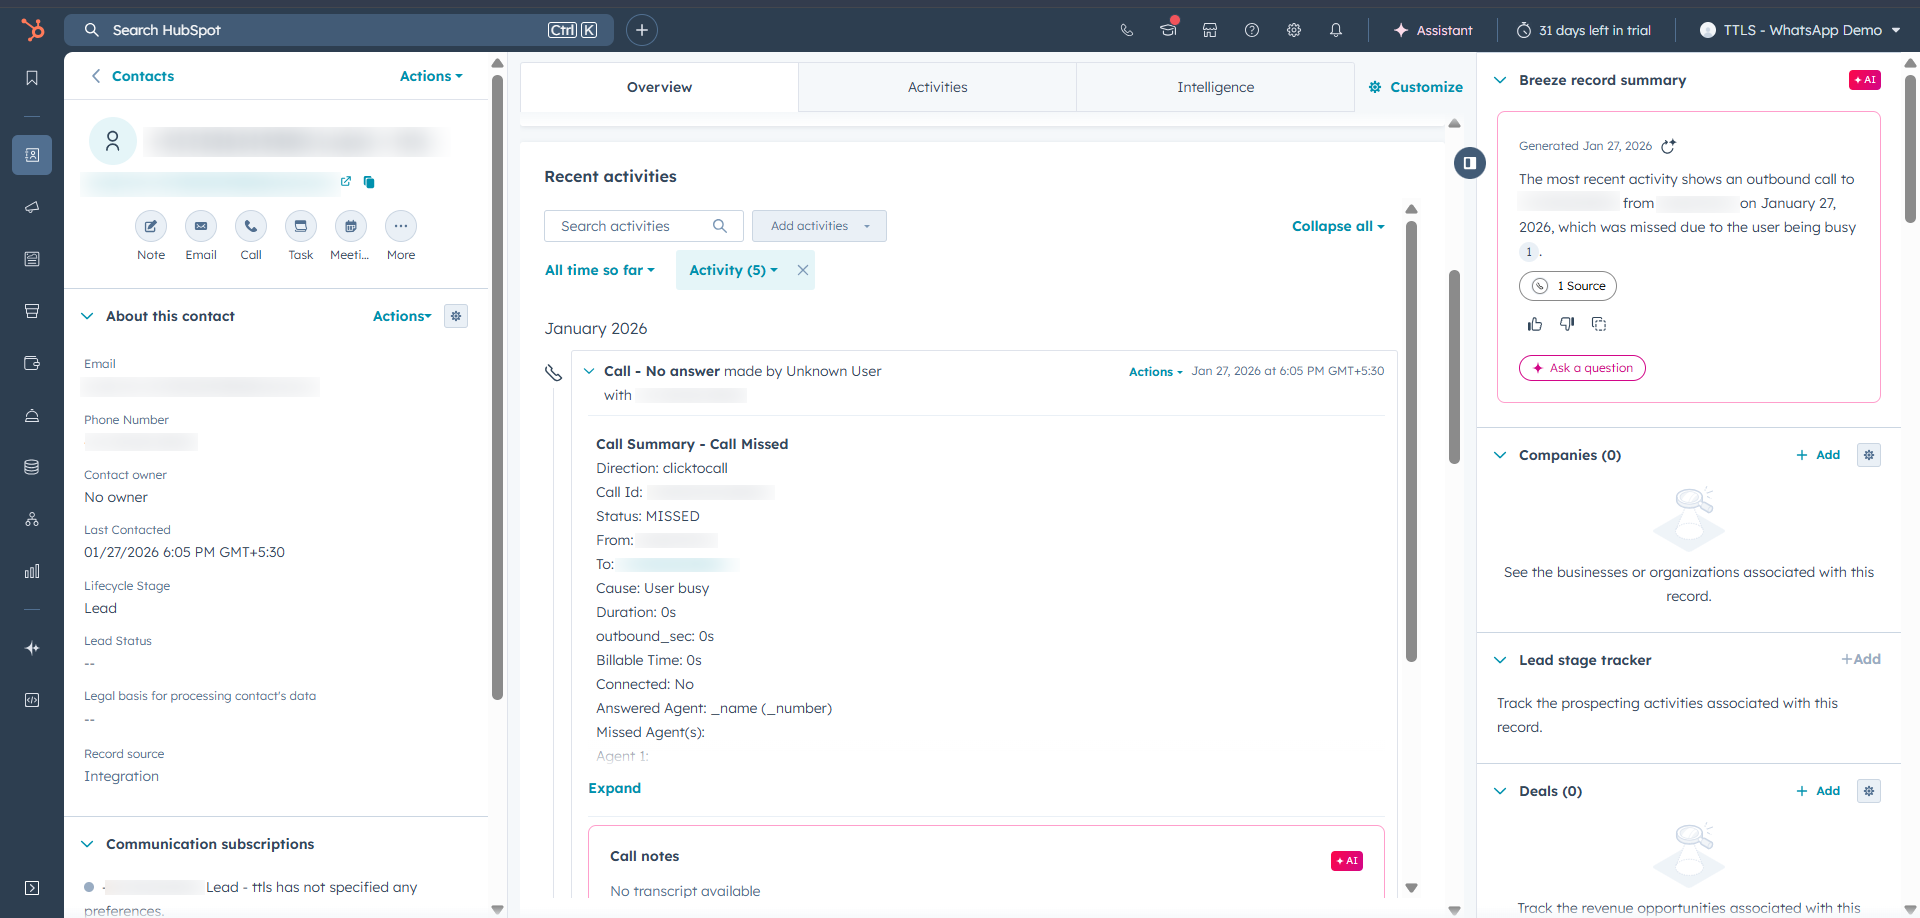Switch to the Activities tab
The height and width of the screenshot is (918, 1920).
tap(937, 87)
